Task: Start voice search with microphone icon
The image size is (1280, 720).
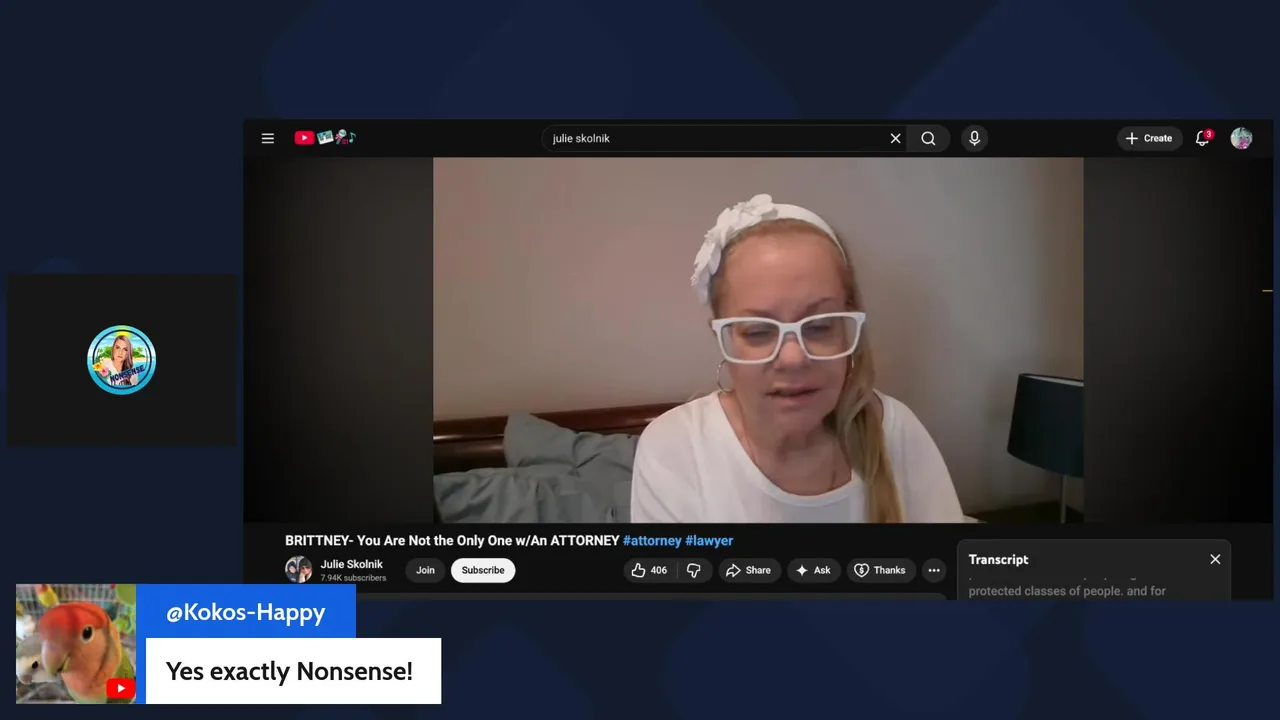Action: tap(974, 139)
